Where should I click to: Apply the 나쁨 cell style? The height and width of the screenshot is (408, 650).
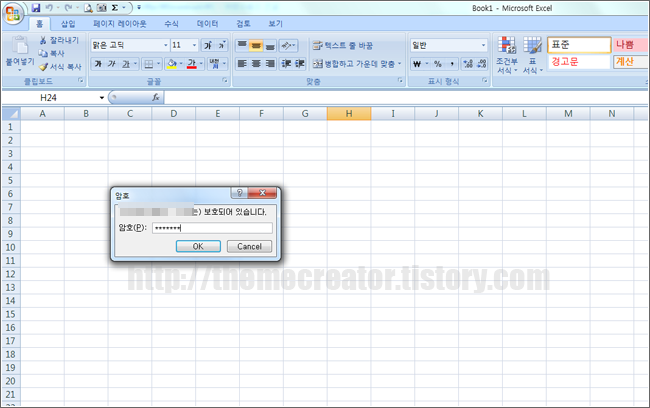[x=630, y=44]
